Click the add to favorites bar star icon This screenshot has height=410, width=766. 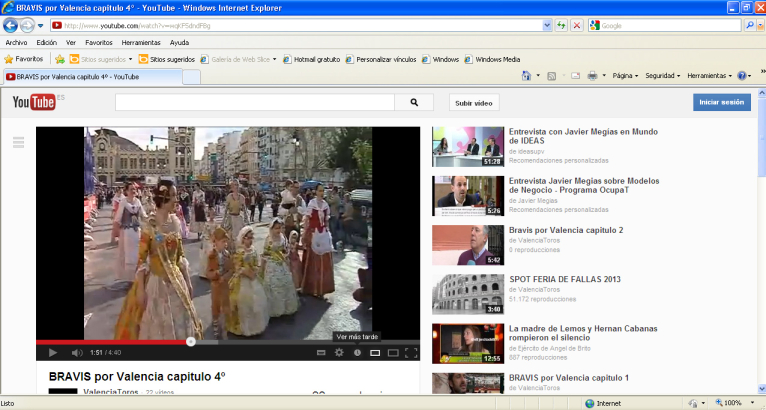pos(60,59)
